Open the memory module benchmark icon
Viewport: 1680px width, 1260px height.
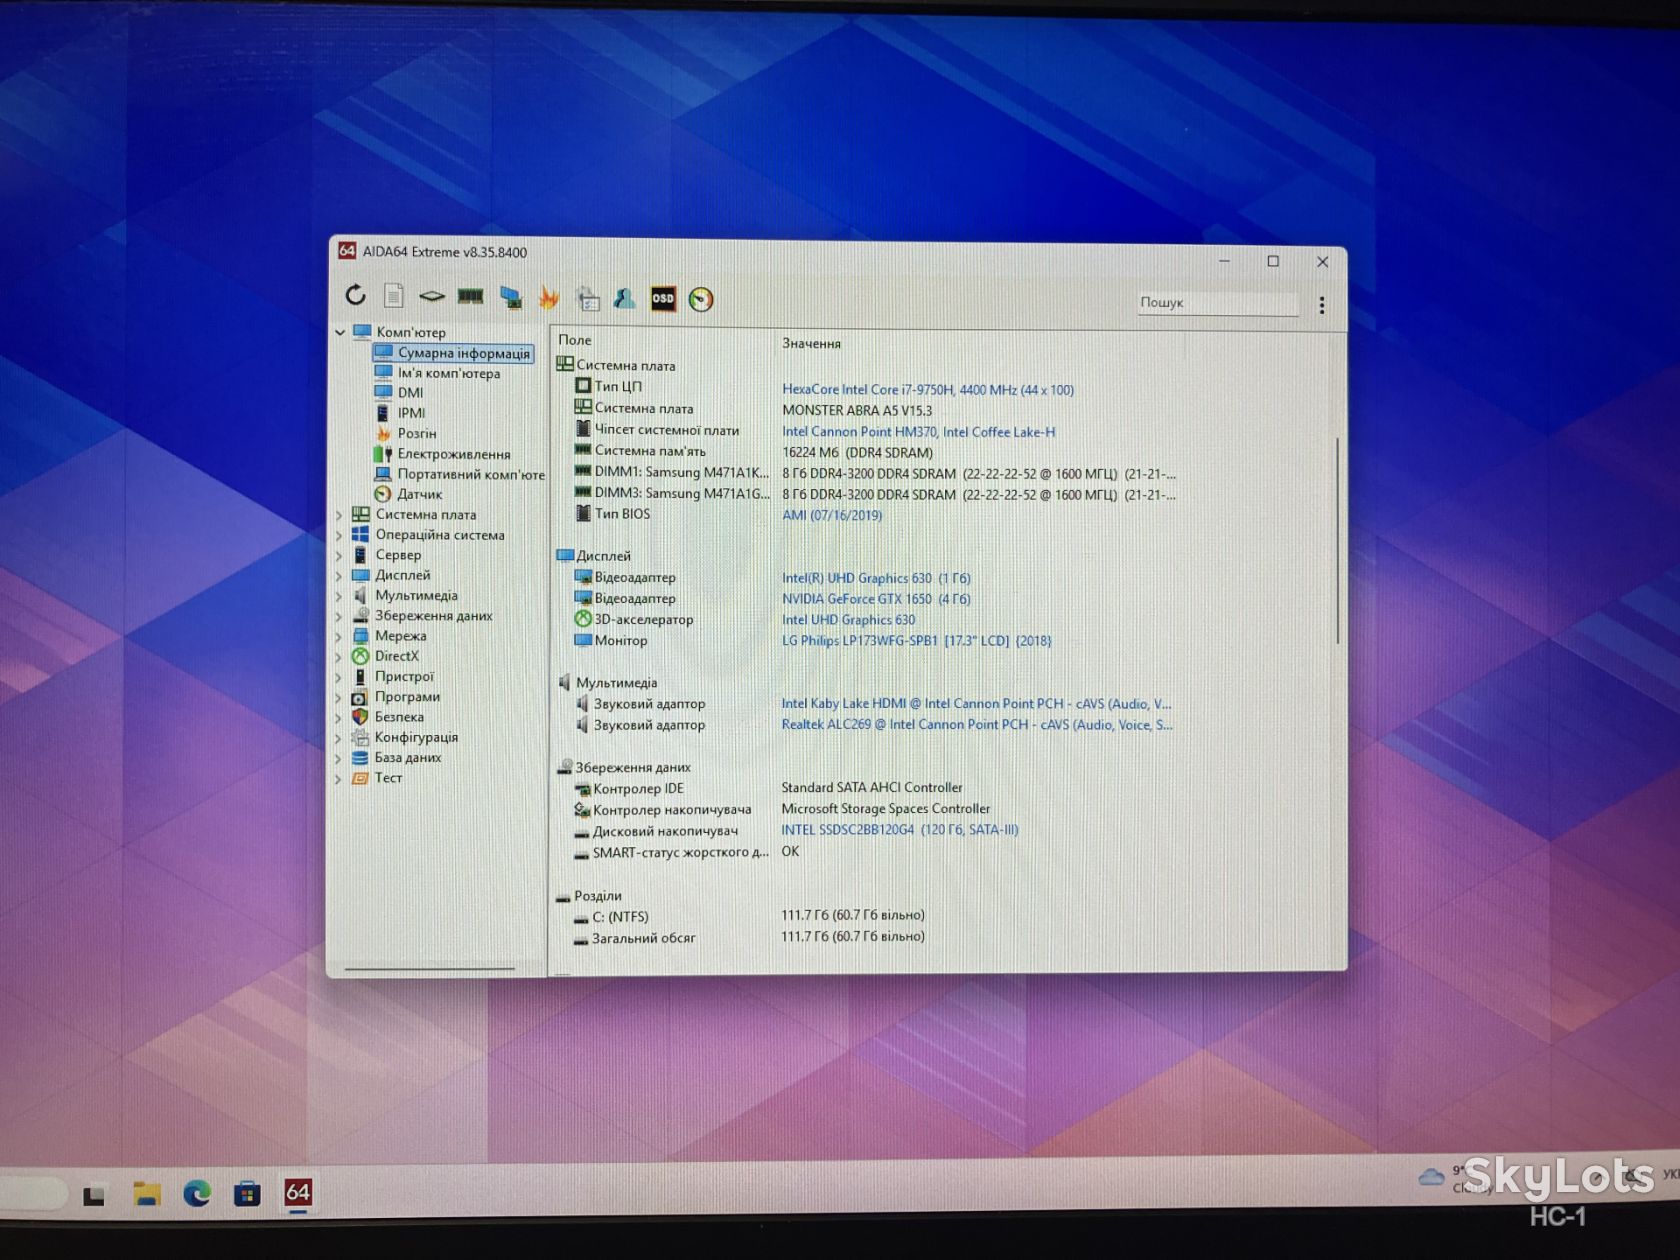(471, 296)
